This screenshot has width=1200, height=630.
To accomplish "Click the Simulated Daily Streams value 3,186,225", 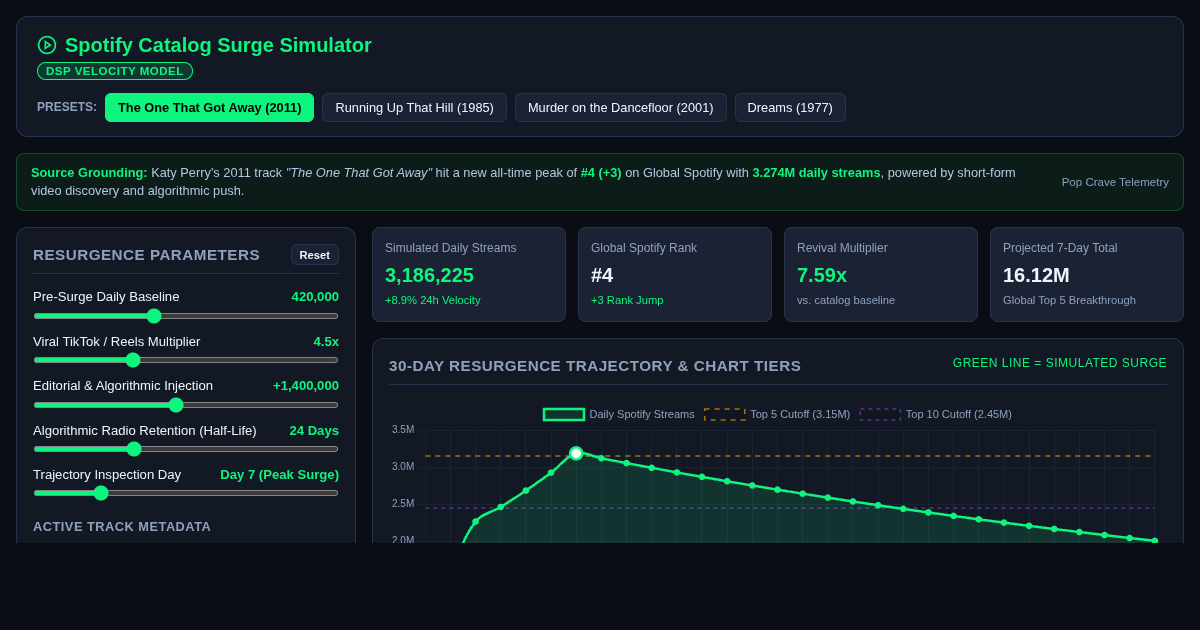I will pos(430,275).
